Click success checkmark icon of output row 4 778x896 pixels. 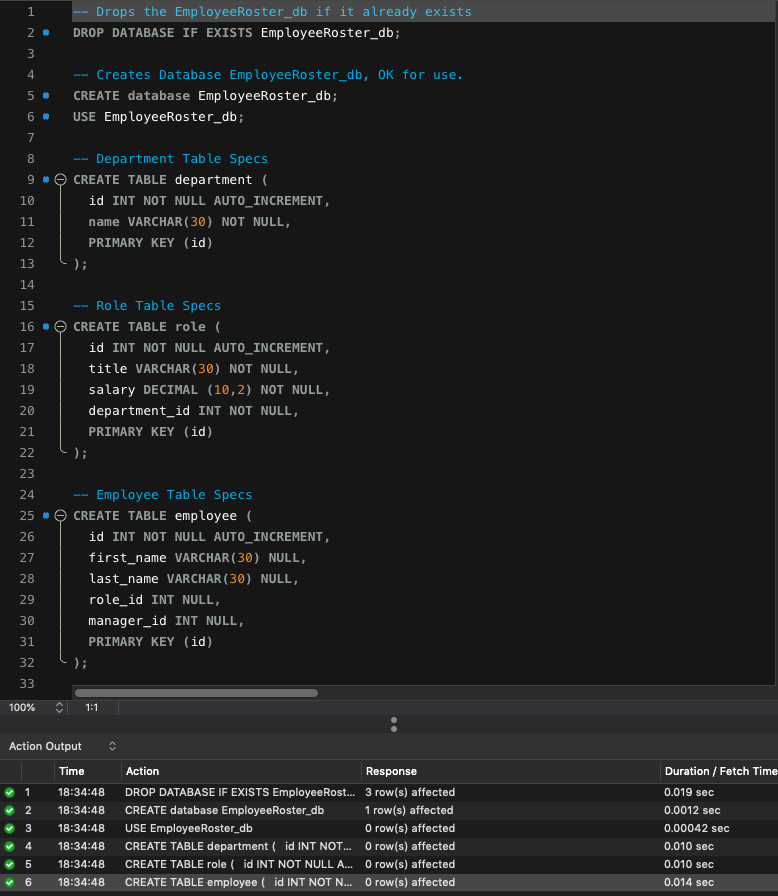[x=10, y=846]
